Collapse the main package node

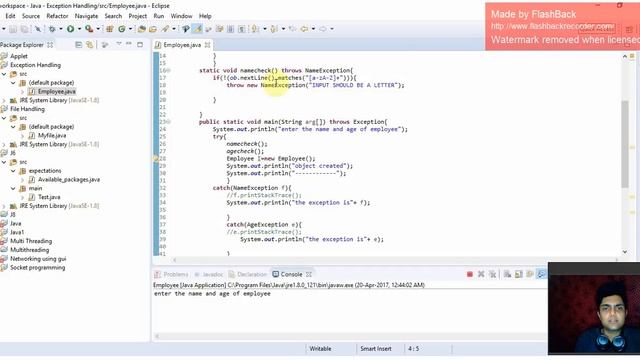[x=13, y=188]
